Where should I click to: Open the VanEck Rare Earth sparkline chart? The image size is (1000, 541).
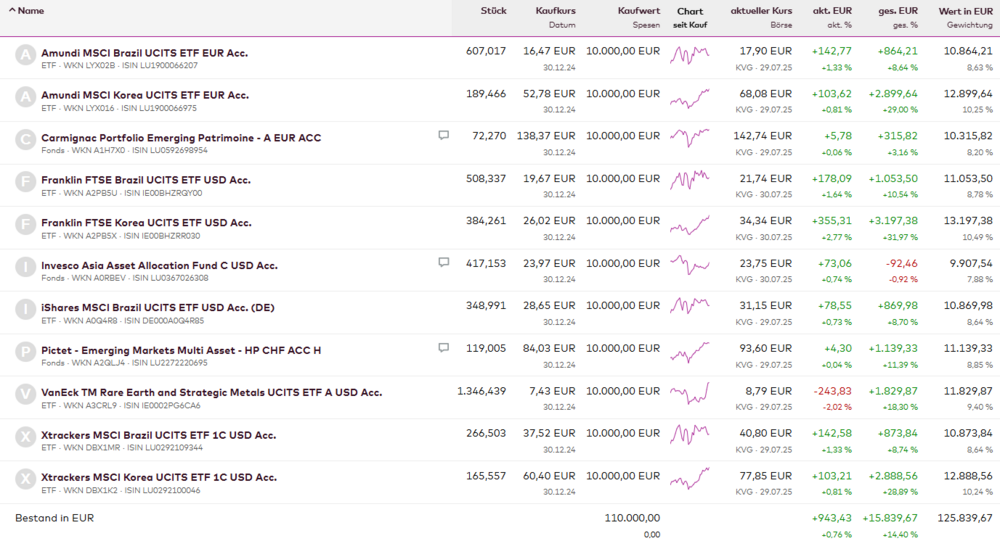[x=690, y=397]
